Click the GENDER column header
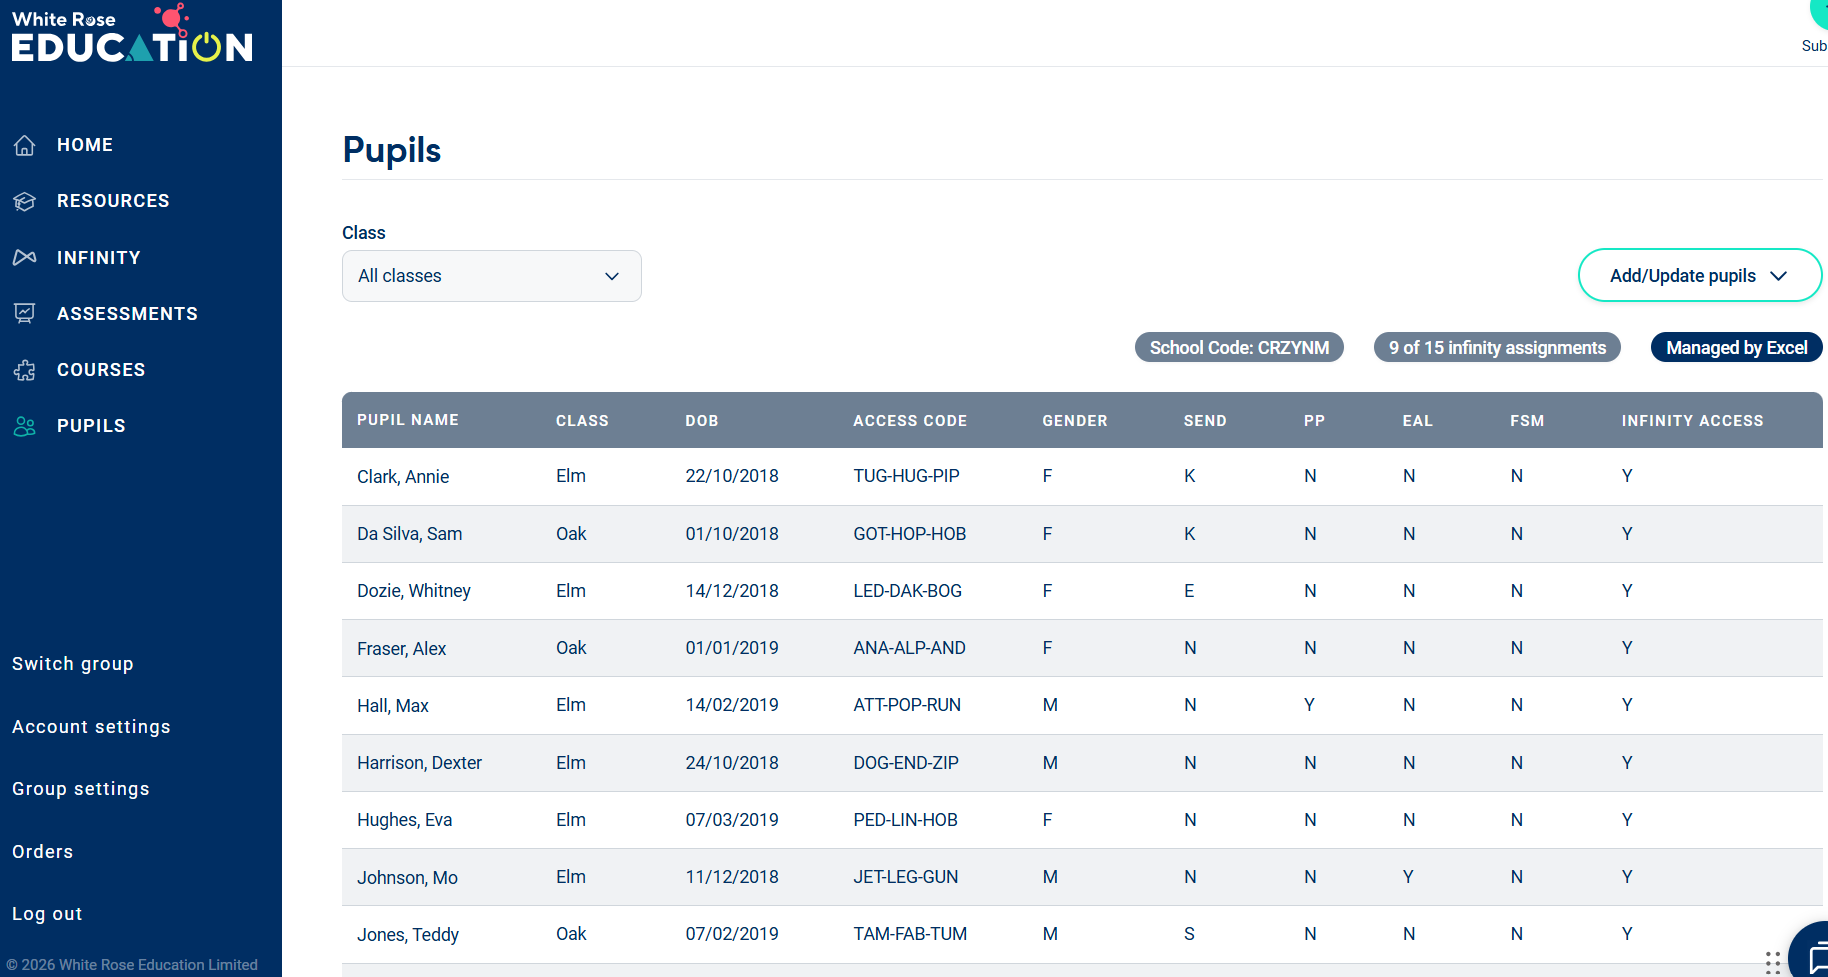1828x977 pixels. [1075, 421]
